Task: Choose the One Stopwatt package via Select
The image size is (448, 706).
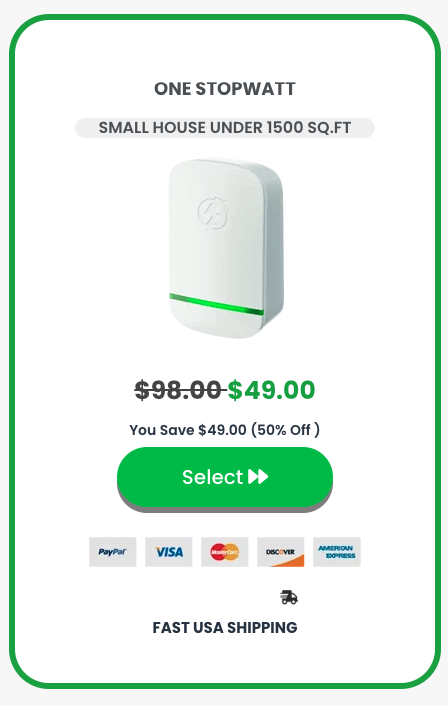Action: tap(225, 477)
